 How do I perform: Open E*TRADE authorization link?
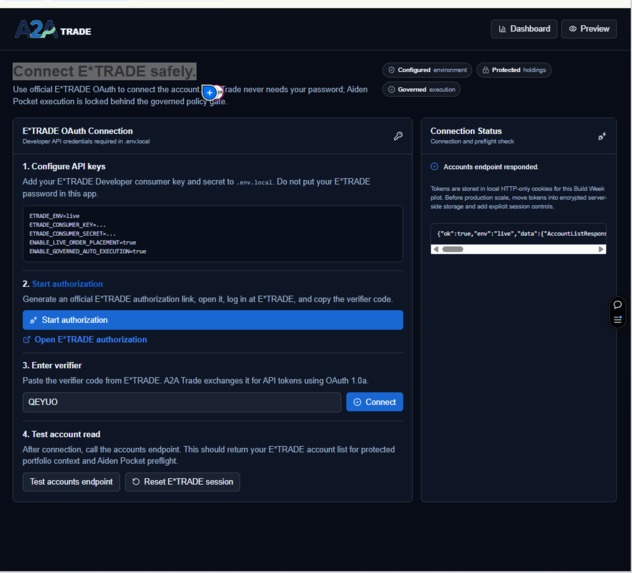(x=90, y=340)
